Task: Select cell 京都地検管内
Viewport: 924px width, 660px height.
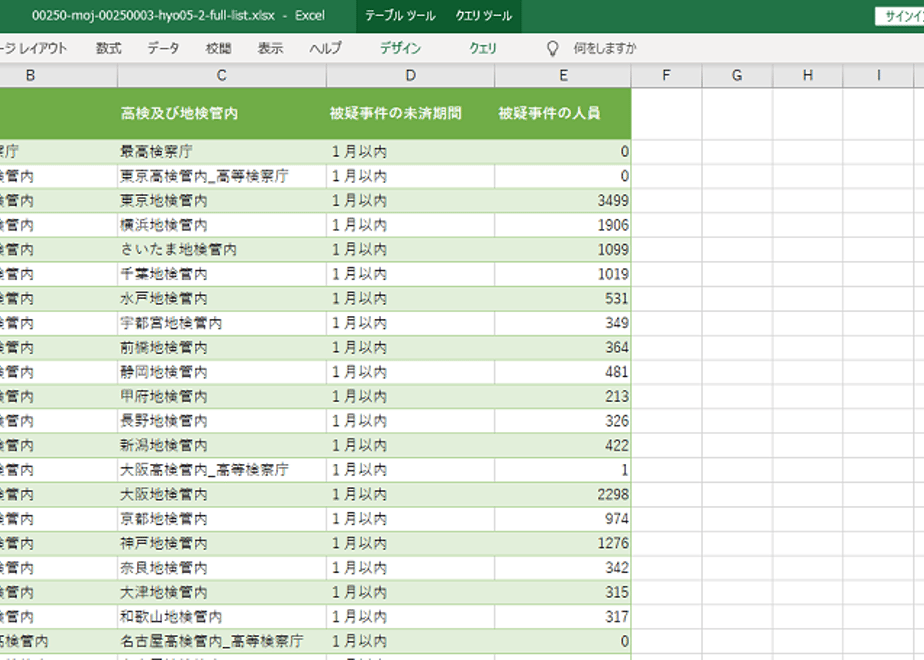Action: [x=222, y=519]
